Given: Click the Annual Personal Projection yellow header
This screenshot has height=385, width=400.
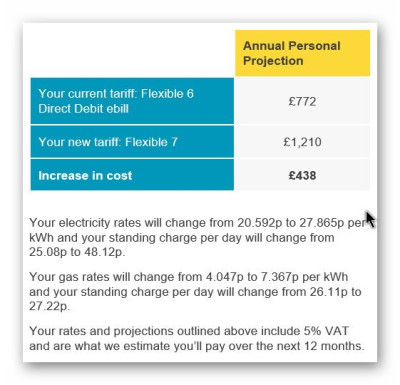Looking at the screenshot, I should click(x=302, y=53).
